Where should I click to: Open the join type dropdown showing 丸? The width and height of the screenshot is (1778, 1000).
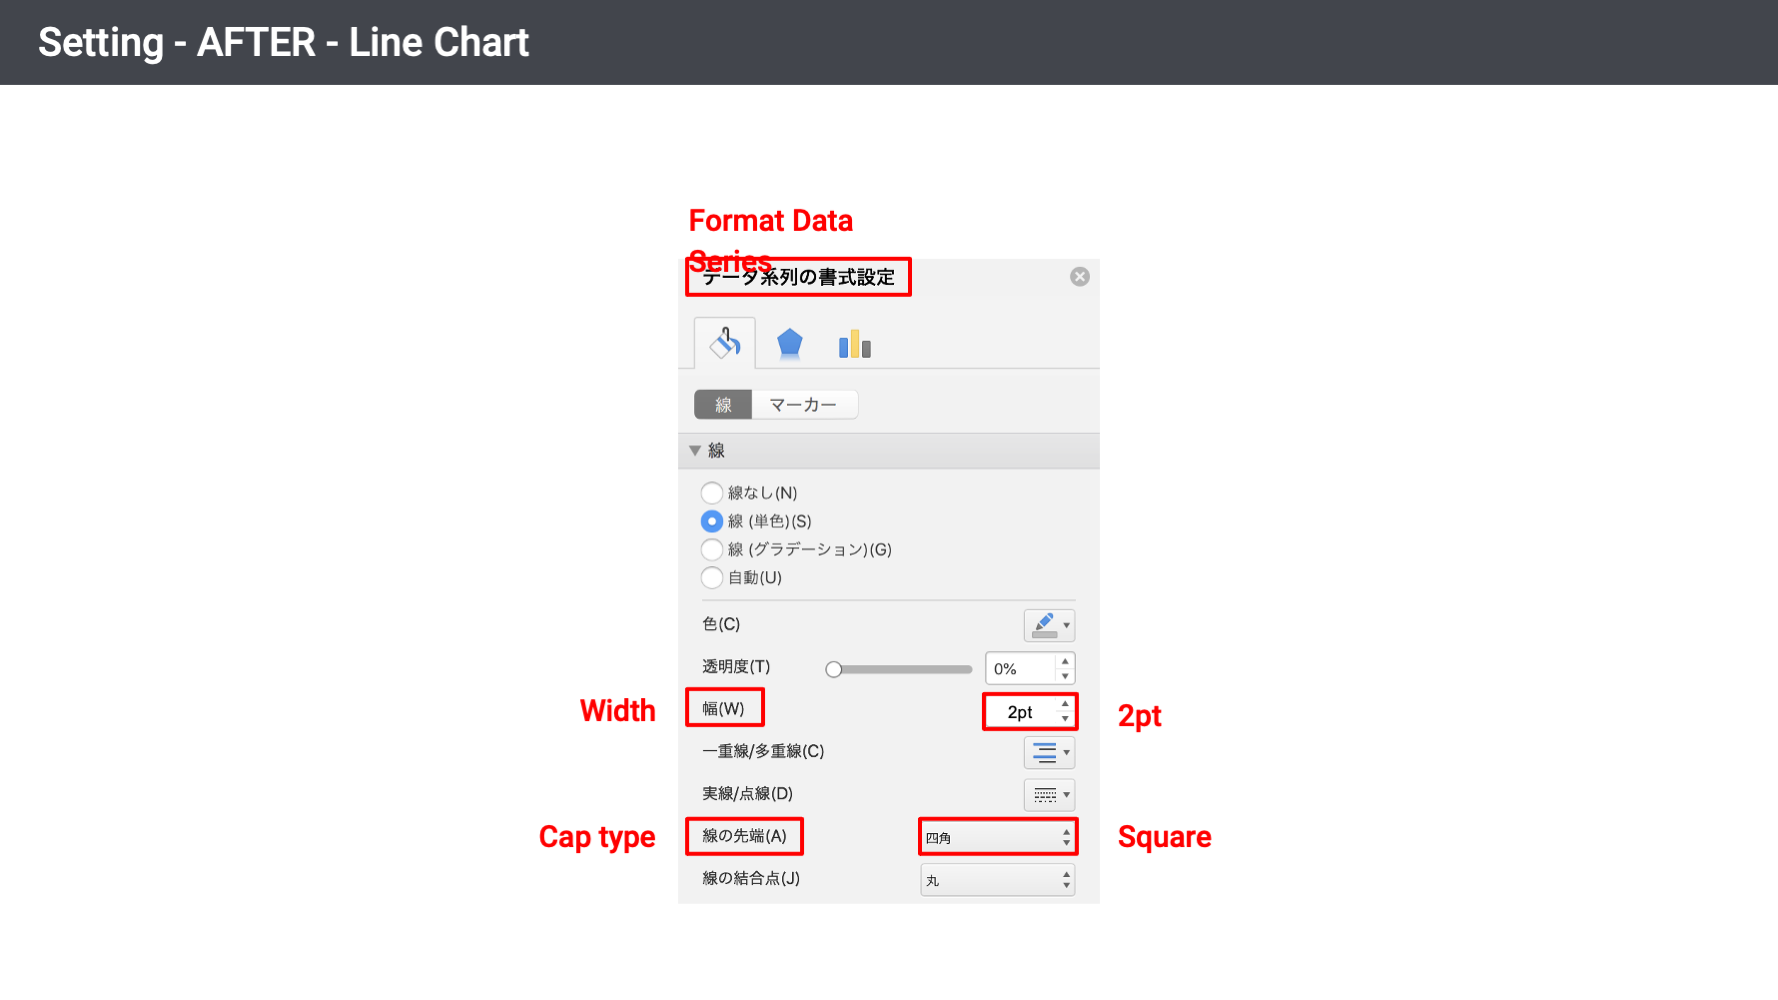pyautogui.click(x=997, y=880)
